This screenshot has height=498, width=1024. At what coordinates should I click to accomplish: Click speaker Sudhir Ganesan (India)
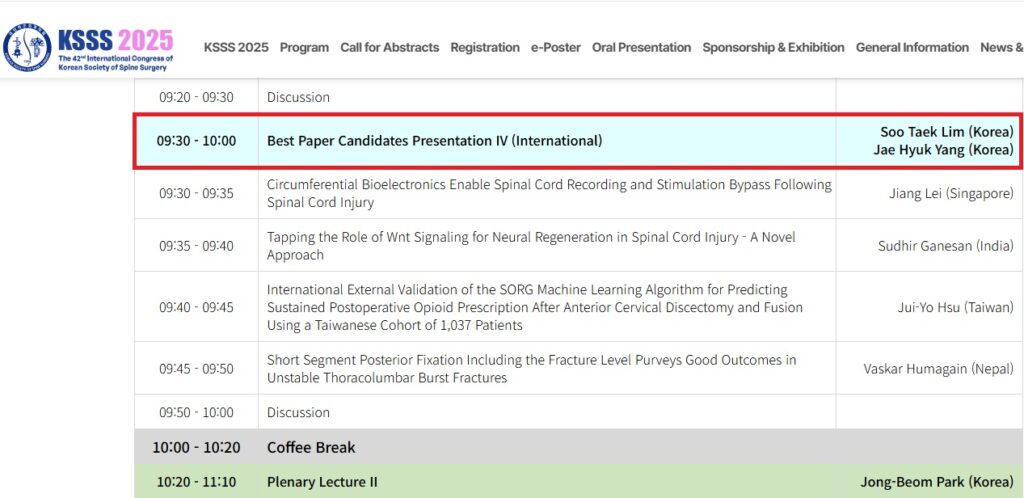(x=946, y=246)
